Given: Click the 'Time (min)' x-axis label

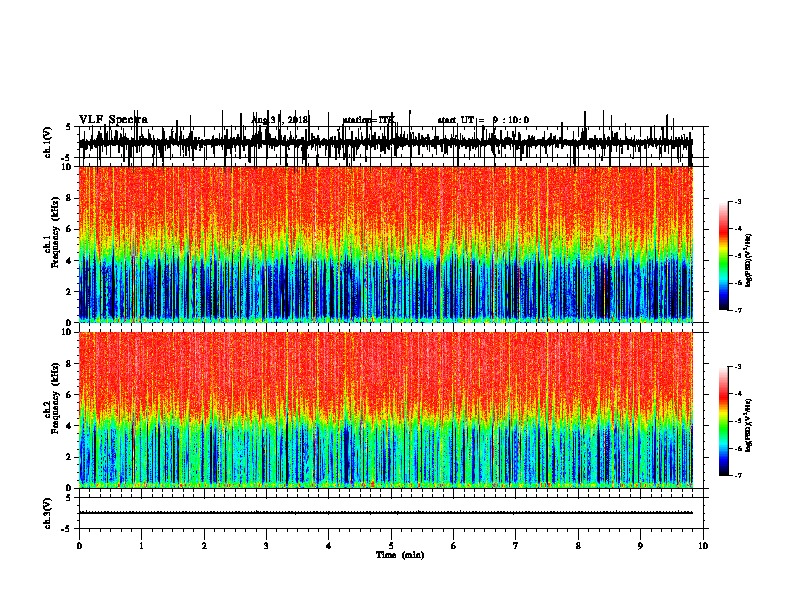Looking at the screenshot, I should pyautogui.click(x=400, y=555).
